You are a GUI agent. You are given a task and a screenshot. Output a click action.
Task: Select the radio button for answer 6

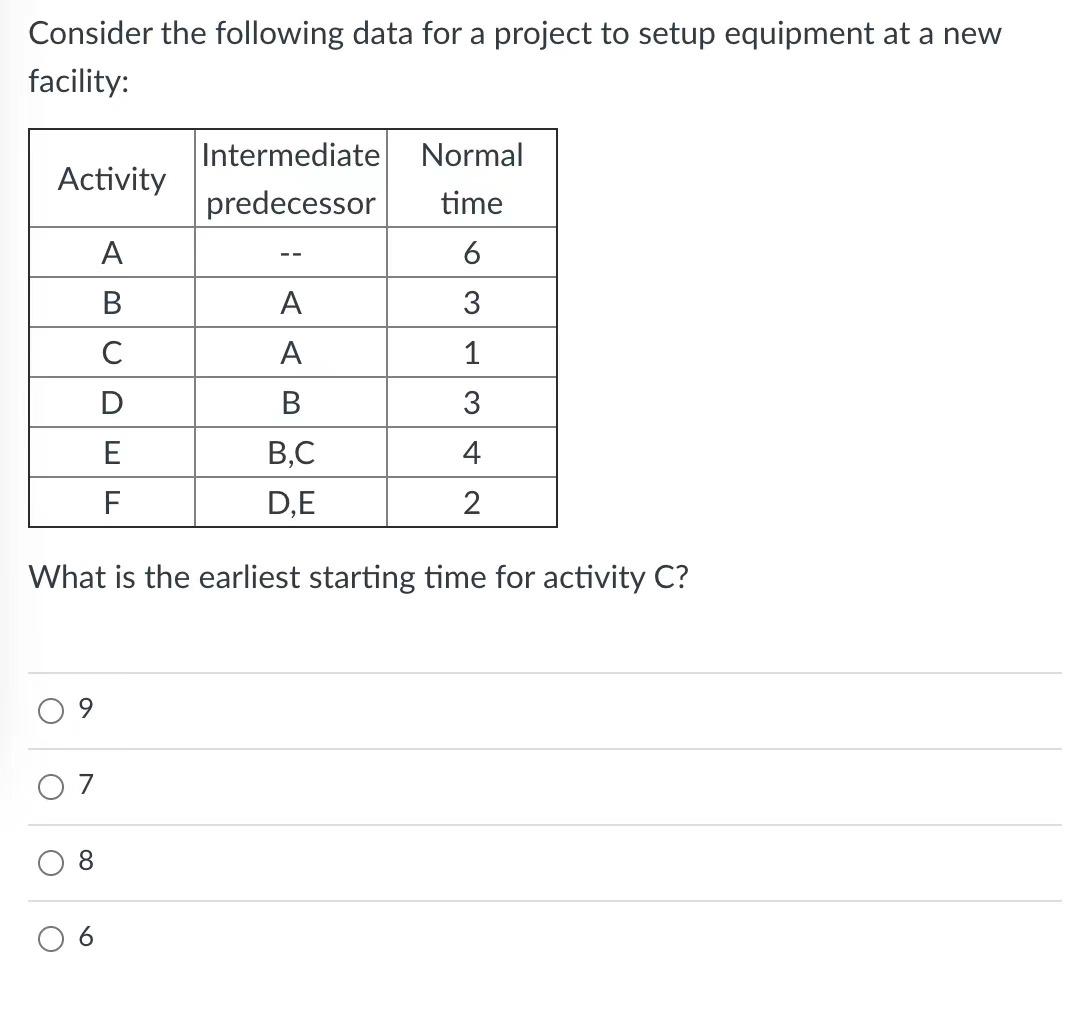pyautogui.click(x=49, y=938)
